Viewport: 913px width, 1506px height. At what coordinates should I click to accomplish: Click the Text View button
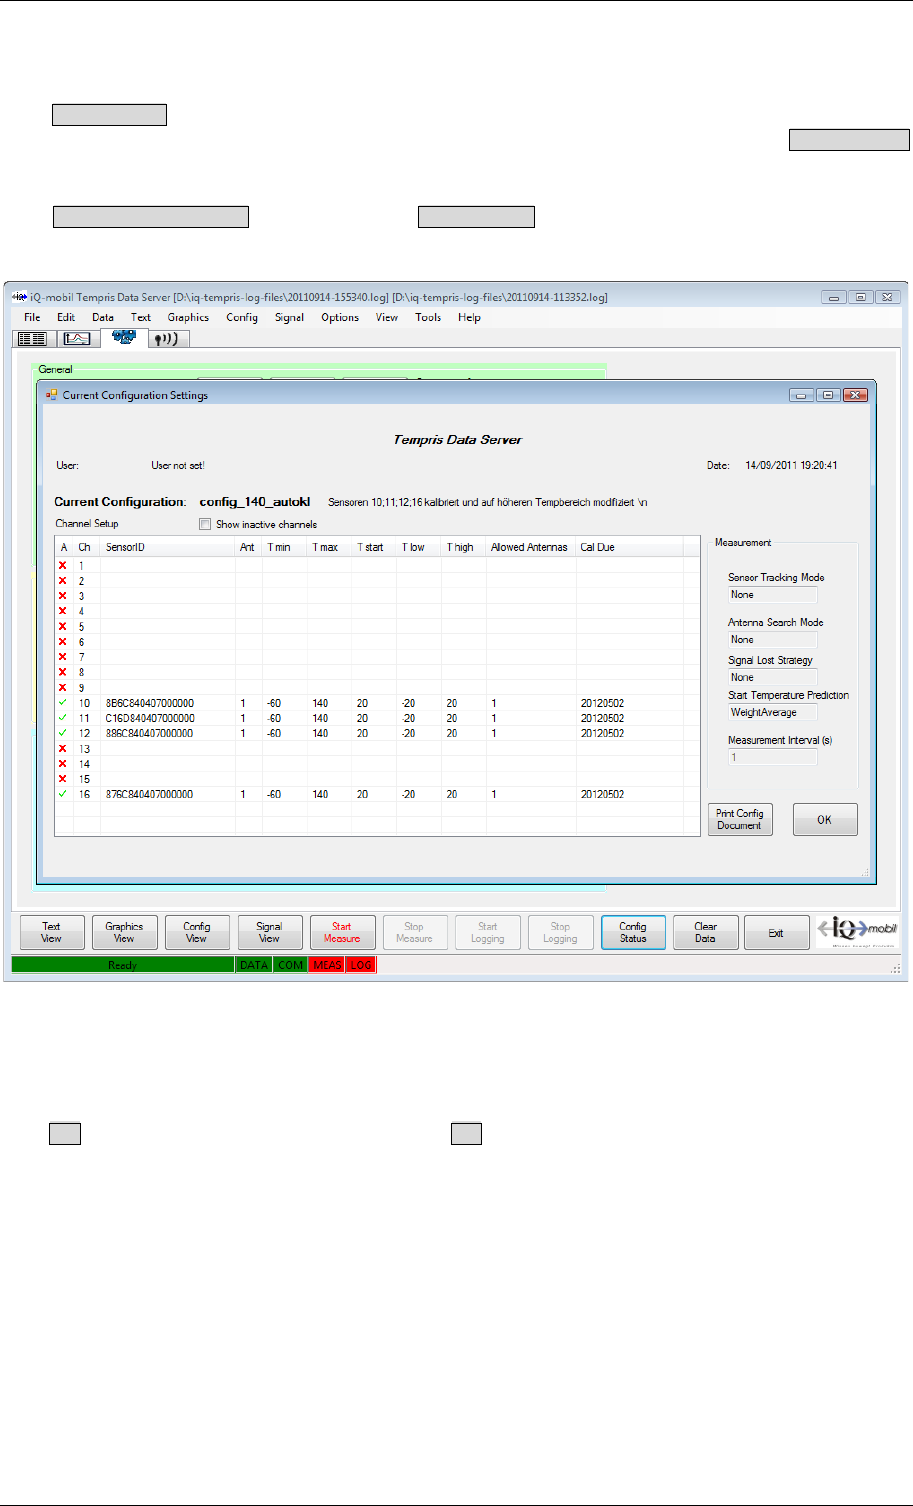tap(52, 932)
